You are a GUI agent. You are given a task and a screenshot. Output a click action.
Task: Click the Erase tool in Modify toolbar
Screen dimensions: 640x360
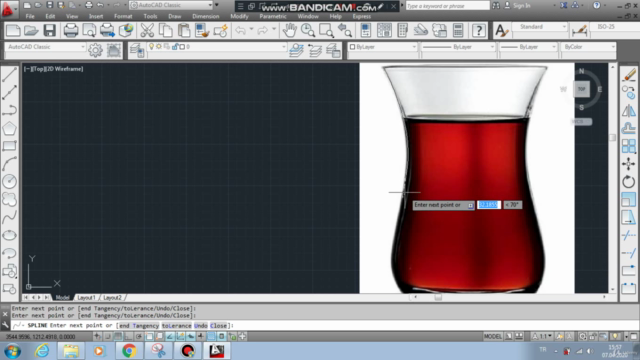(x=629, y=75)
